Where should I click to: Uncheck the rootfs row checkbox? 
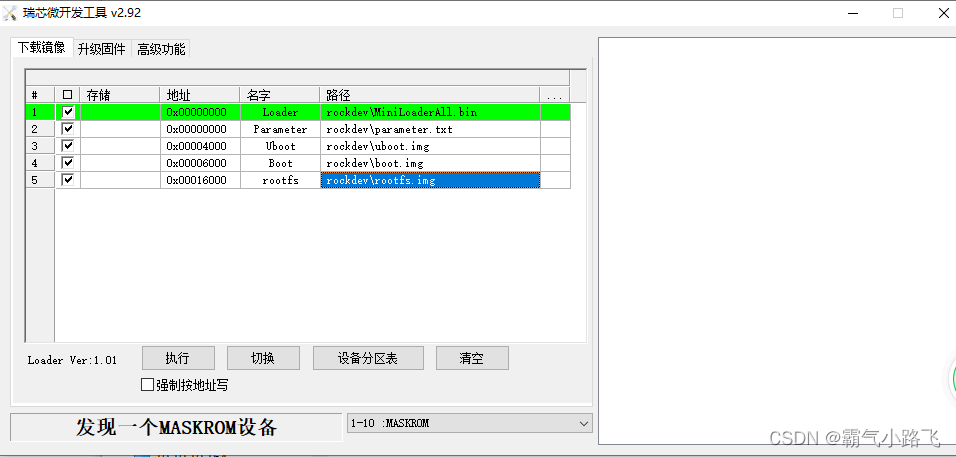[x=68, y=180]
